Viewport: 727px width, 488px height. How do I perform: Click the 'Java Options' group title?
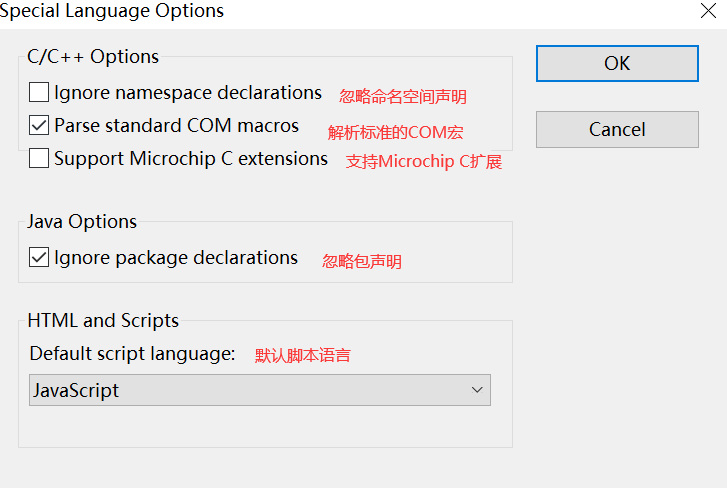tap(82, 222)
